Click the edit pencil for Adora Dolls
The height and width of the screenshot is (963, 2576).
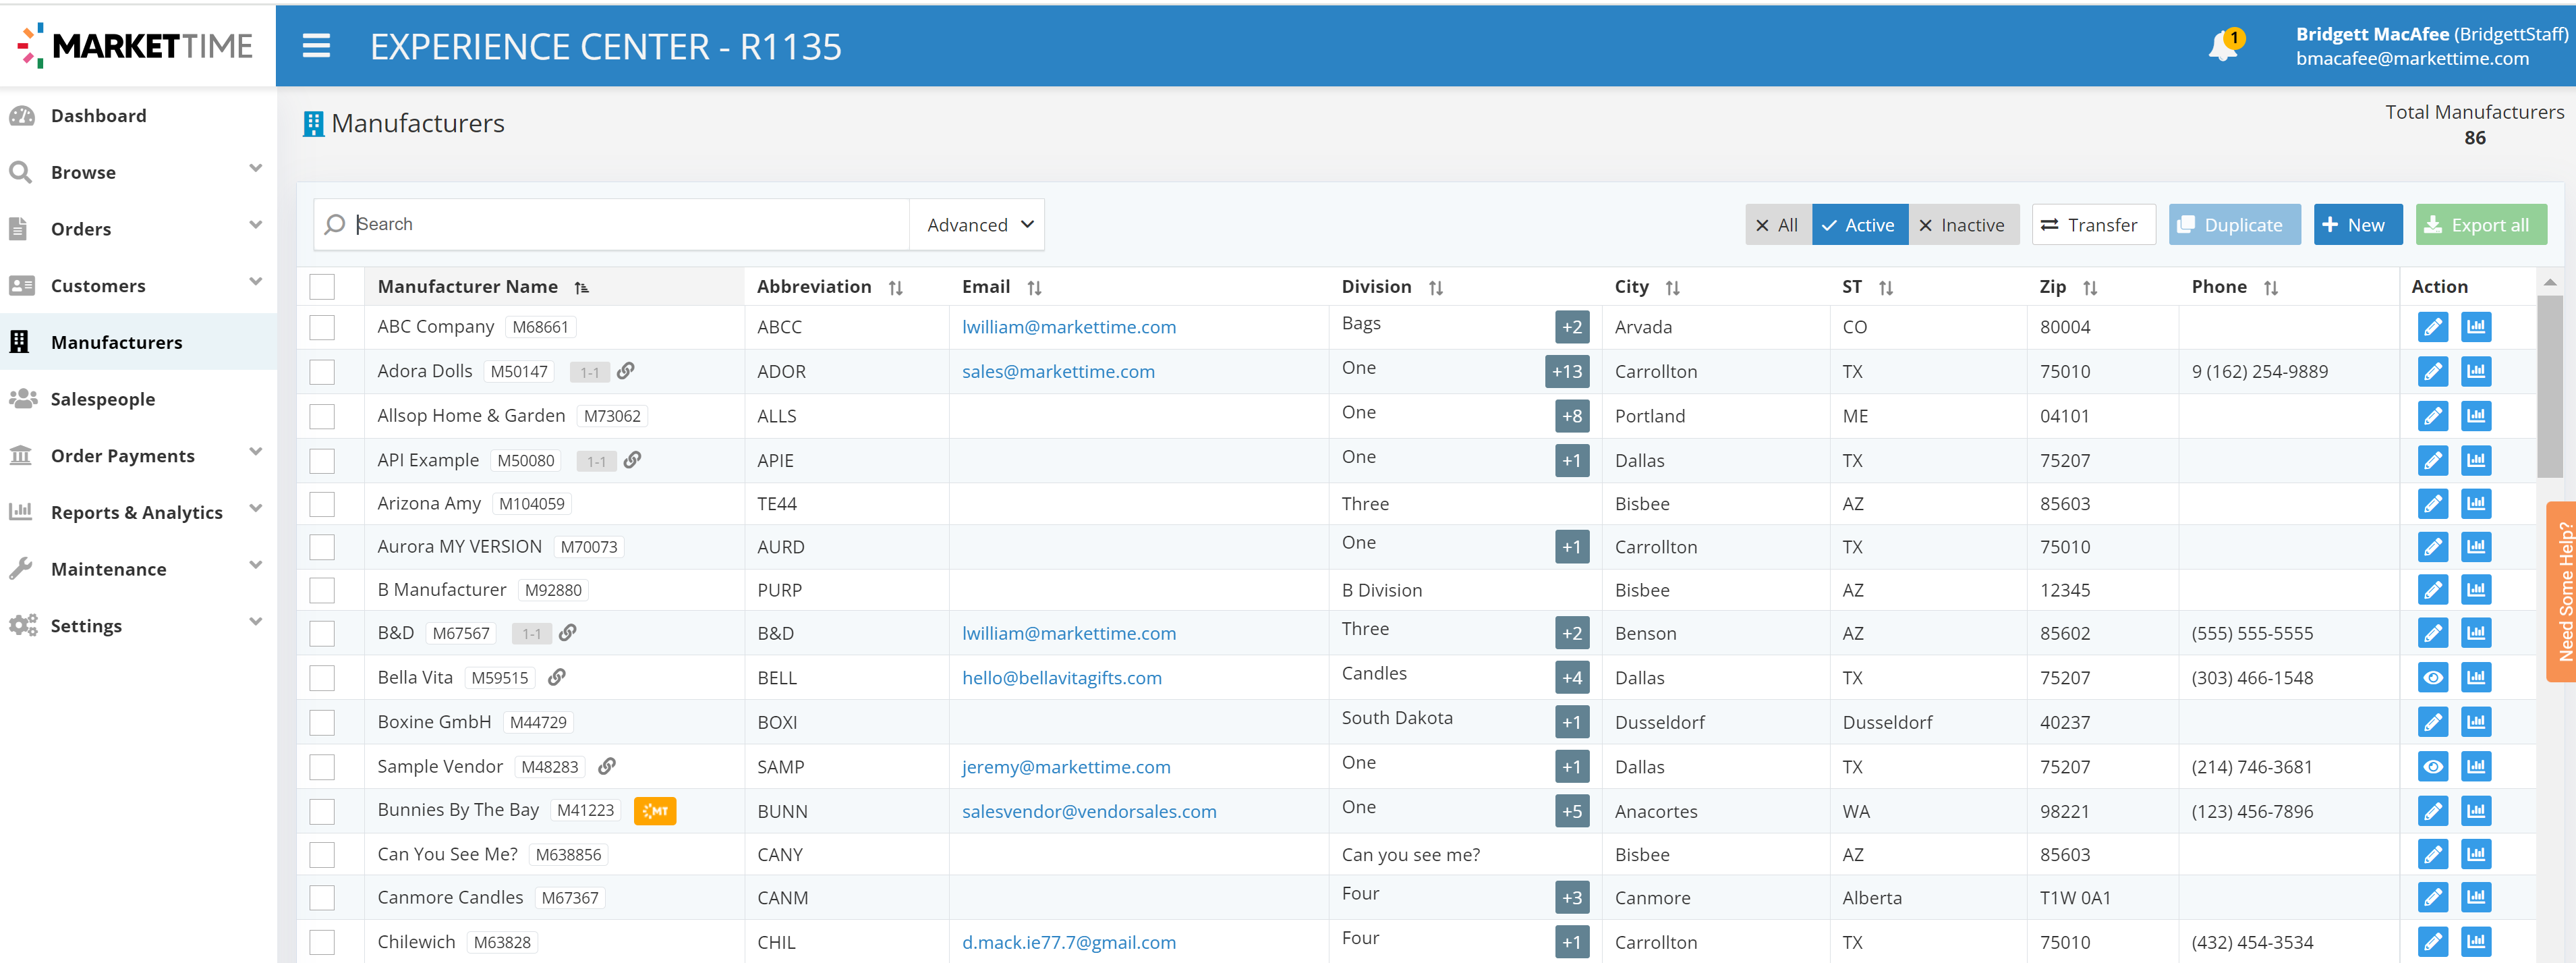pos(2432,372)
